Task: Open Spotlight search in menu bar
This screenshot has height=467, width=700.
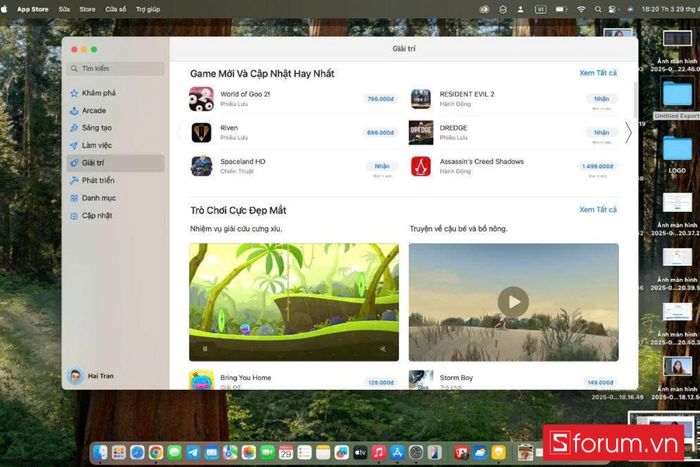Action: point(598,9)
